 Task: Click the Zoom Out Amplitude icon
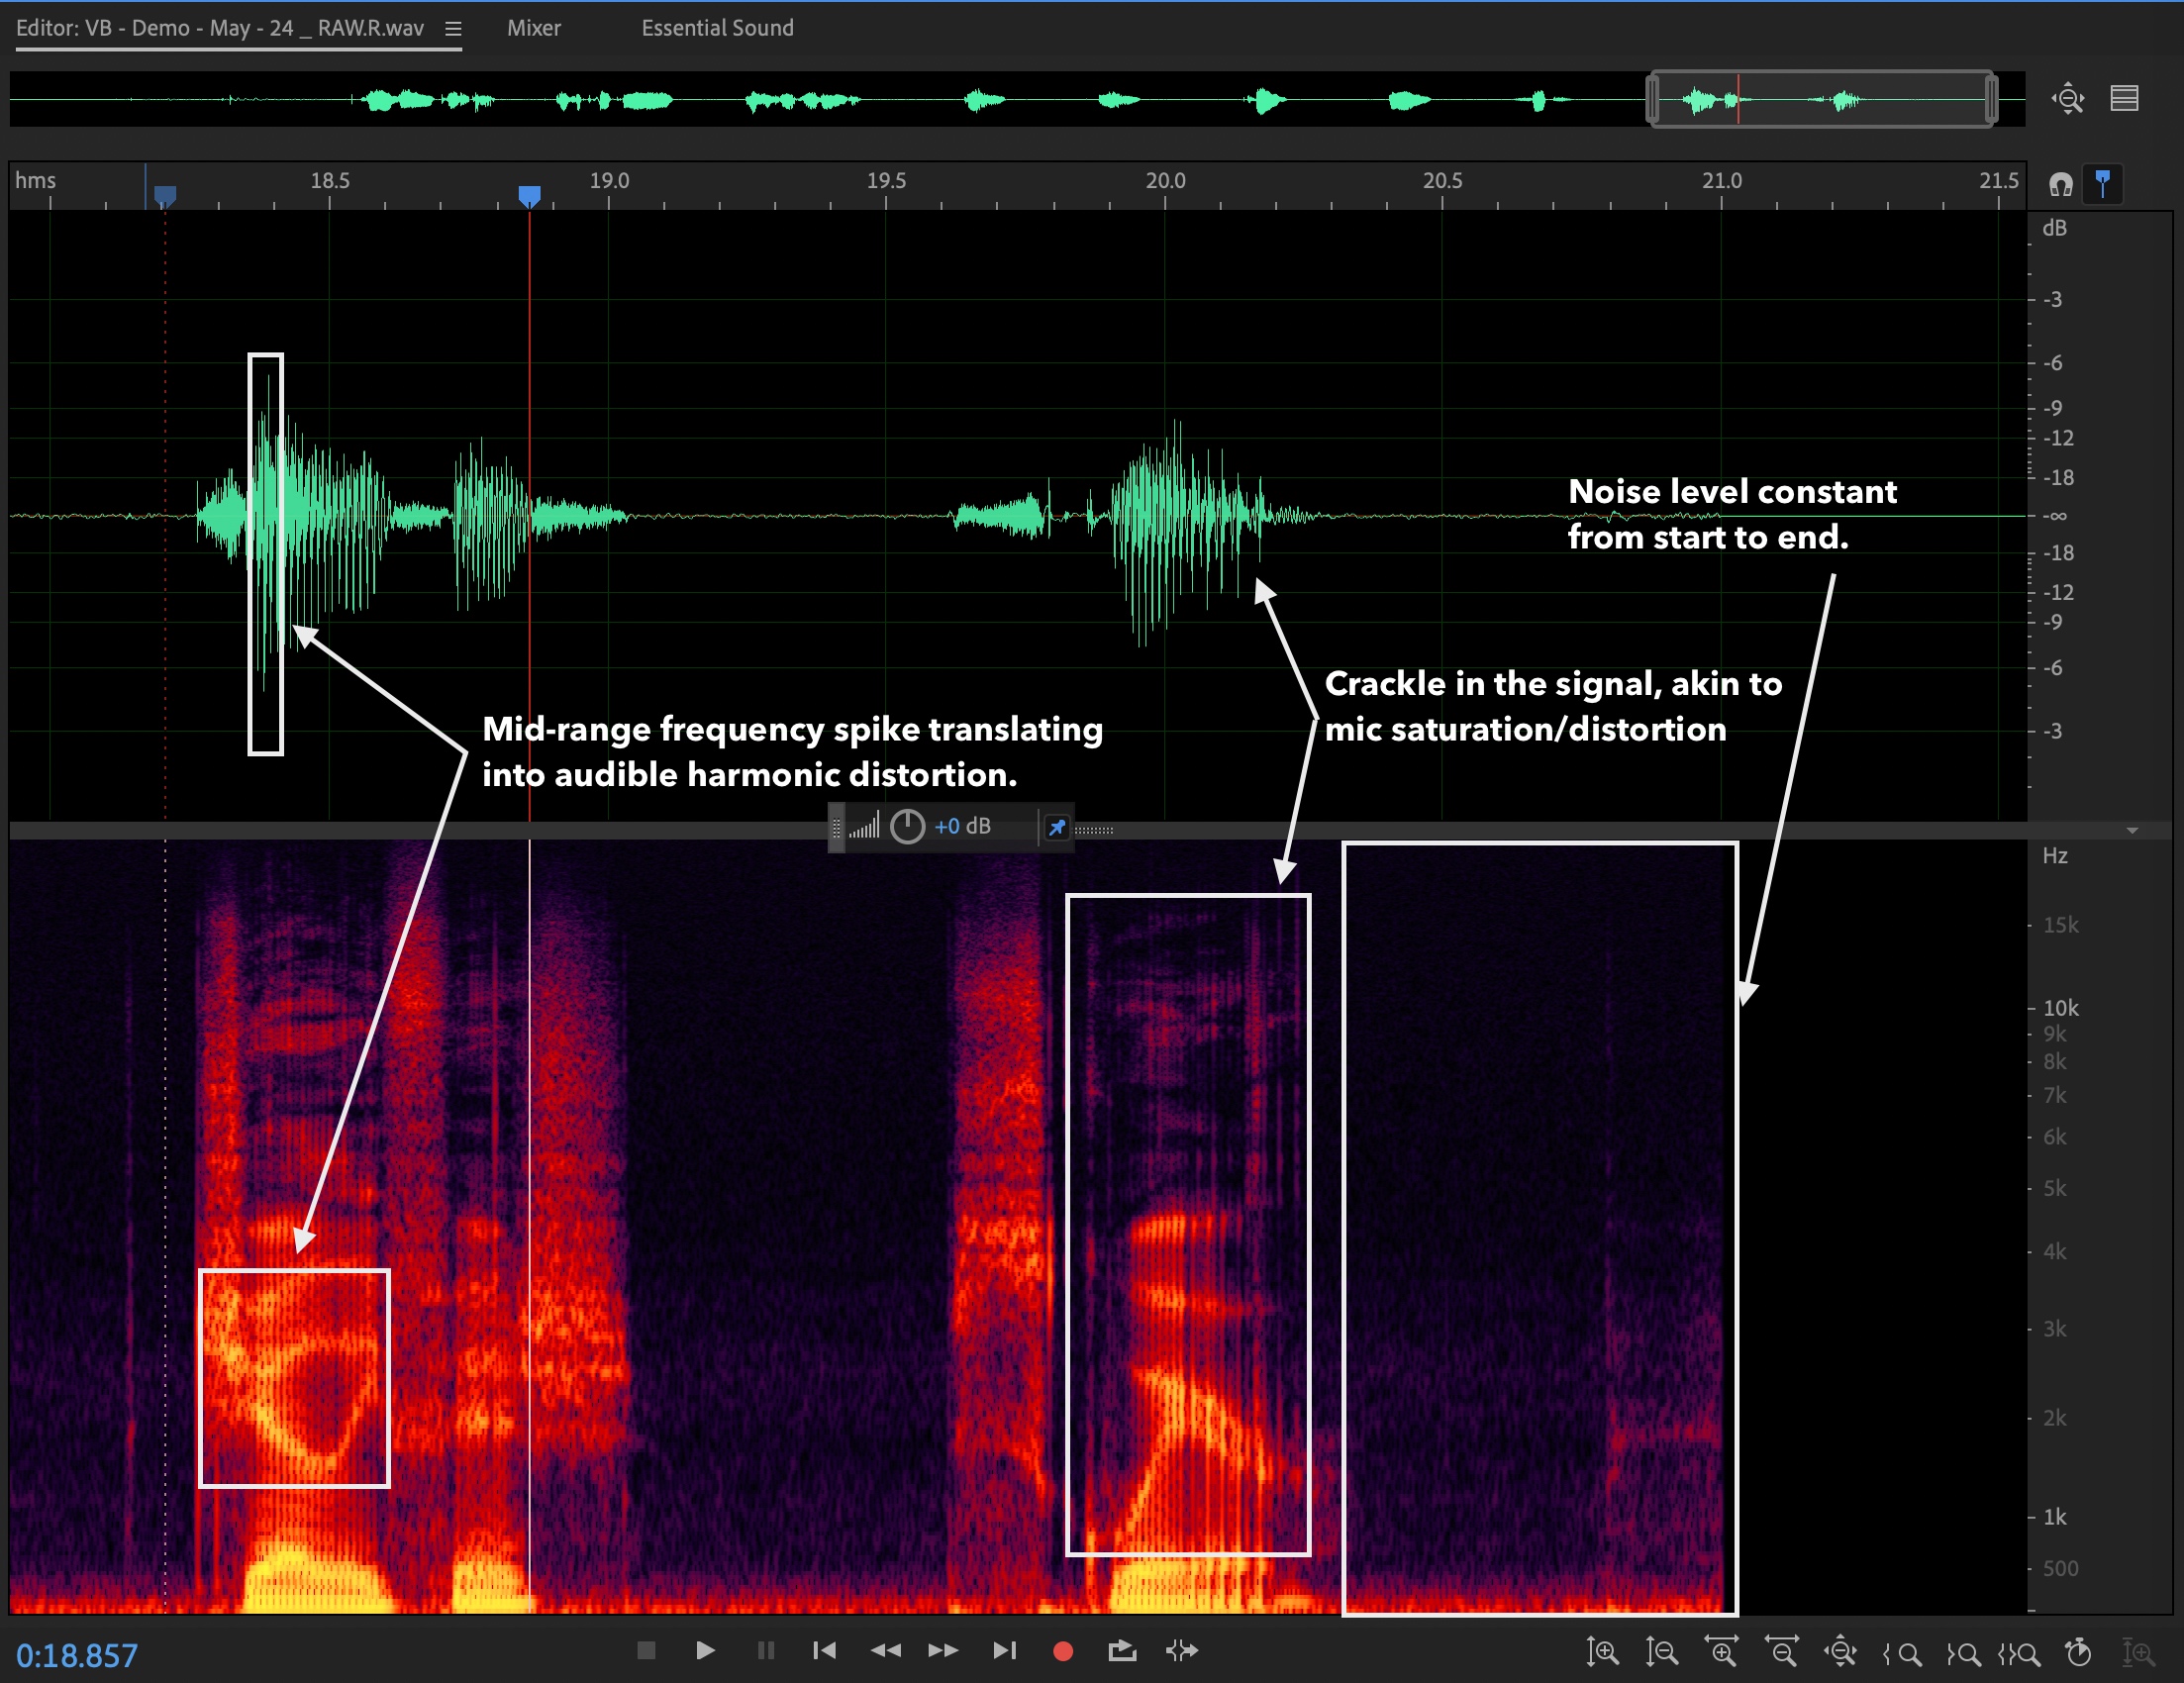1662,1651
